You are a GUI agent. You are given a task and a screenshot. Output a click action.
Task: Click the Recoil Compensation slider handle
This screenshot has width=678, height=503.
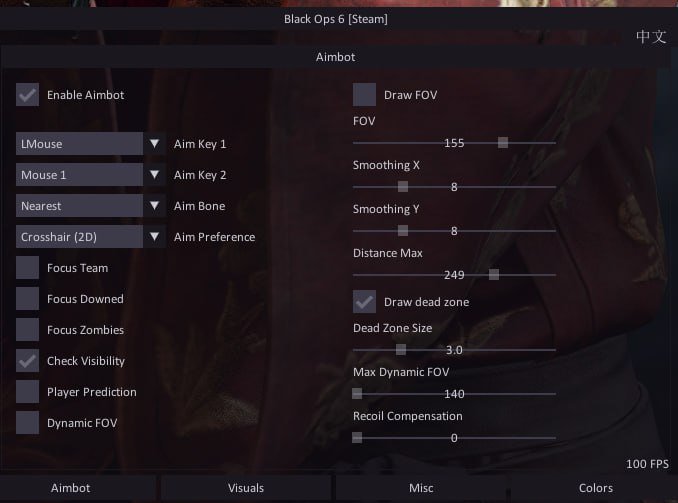pos(357,438)
